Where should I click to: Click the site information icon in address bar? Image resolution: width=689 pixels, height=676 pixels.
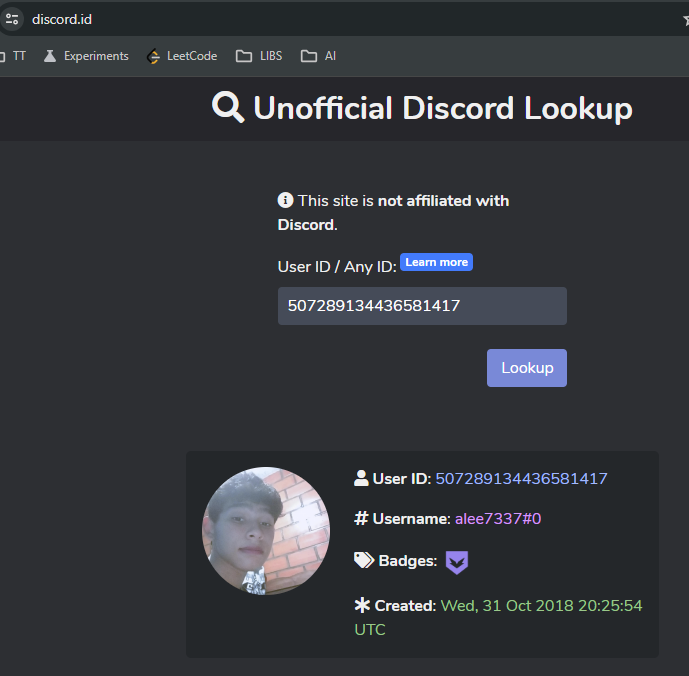(x=12, y=19)
